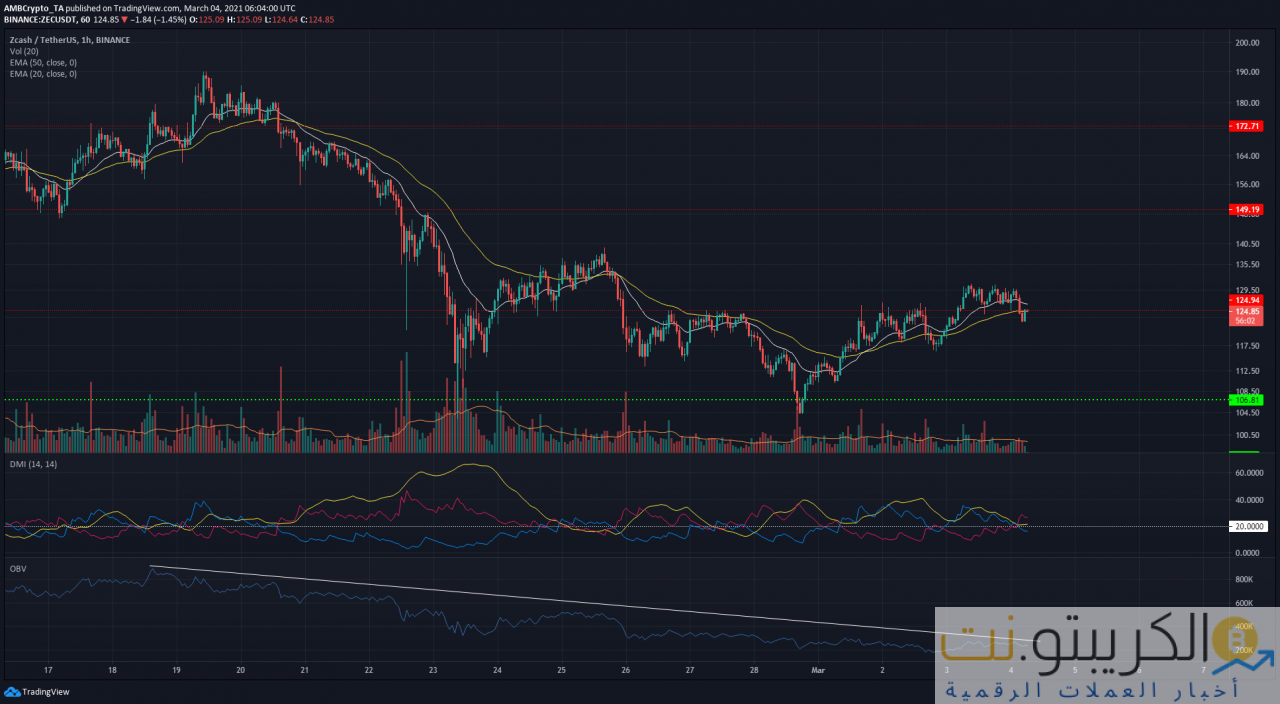Open TradingView.com from the header link
Image resolution: width=1280 pixels, height=704 pixels.
pos(146,8)
